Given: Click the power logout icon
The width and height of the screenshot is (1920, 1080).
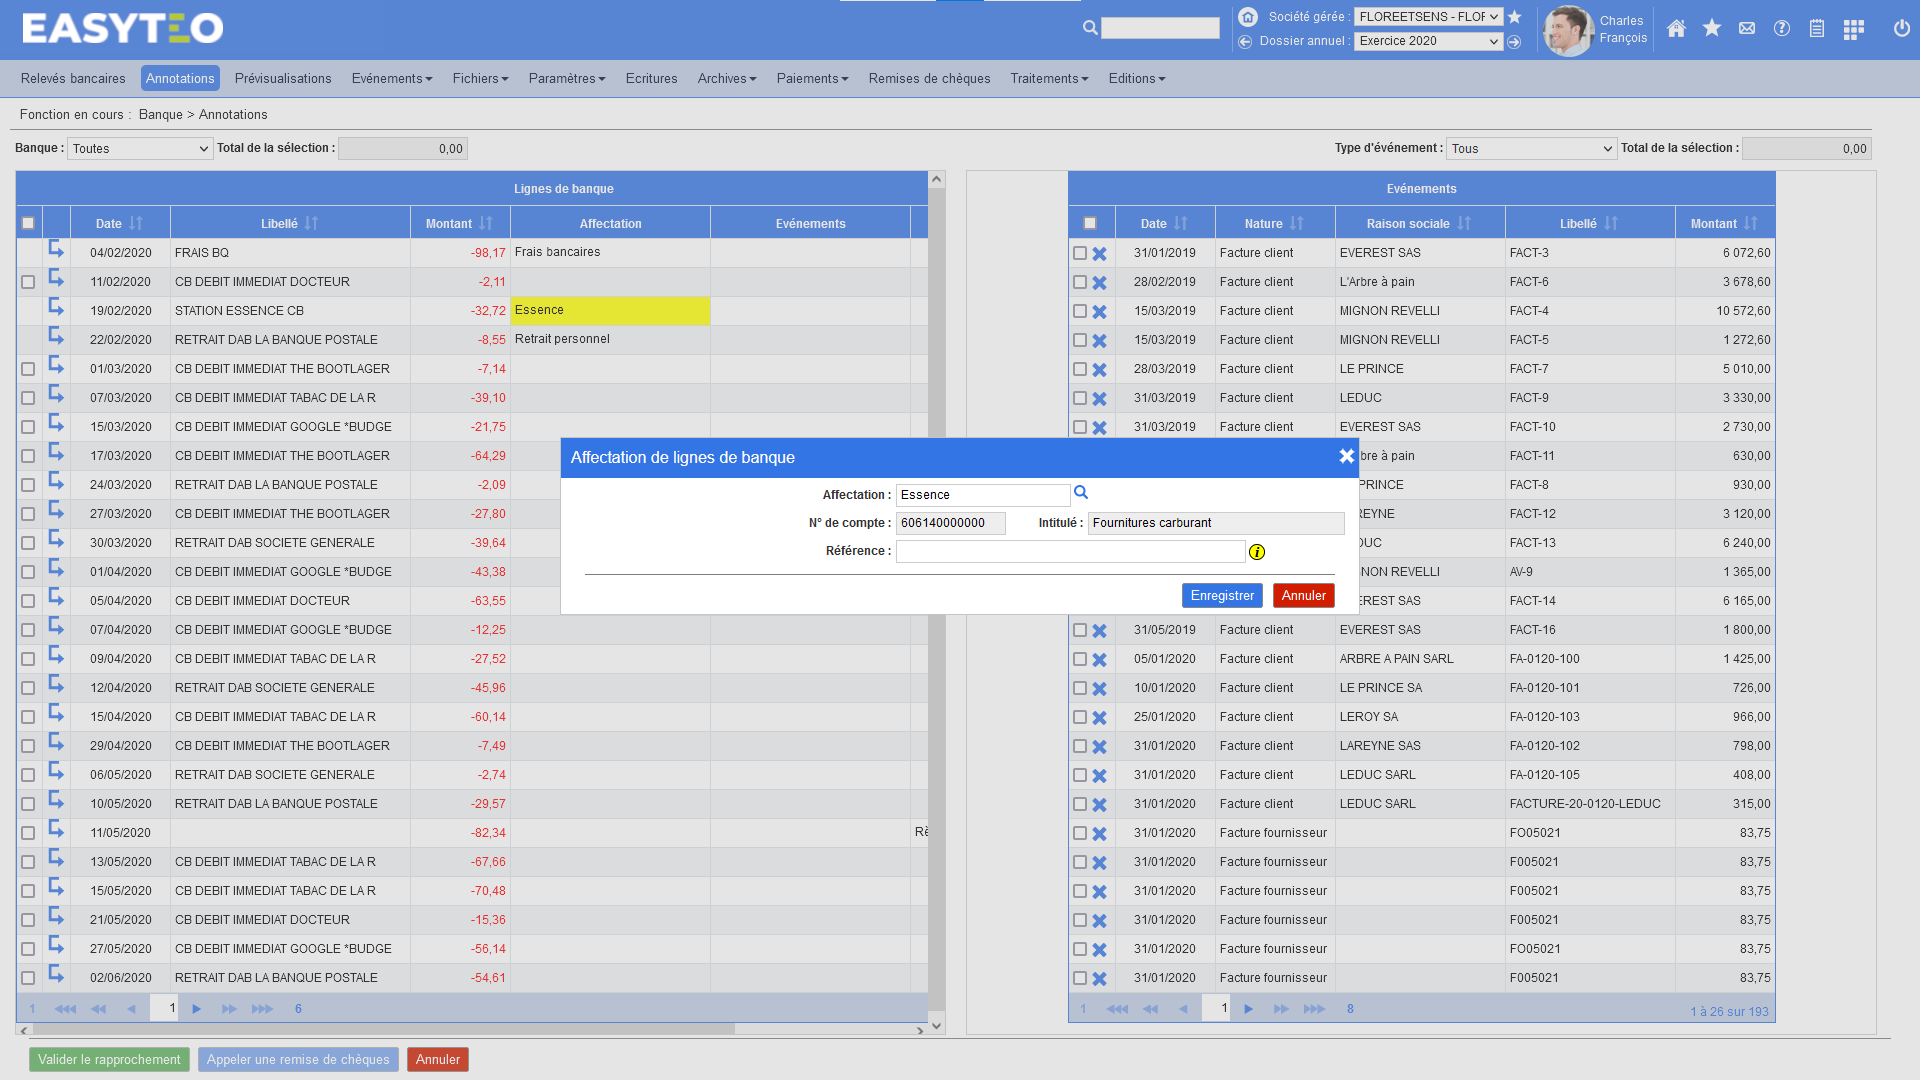Looking at the screenshot, I should tap(1902, 28).
